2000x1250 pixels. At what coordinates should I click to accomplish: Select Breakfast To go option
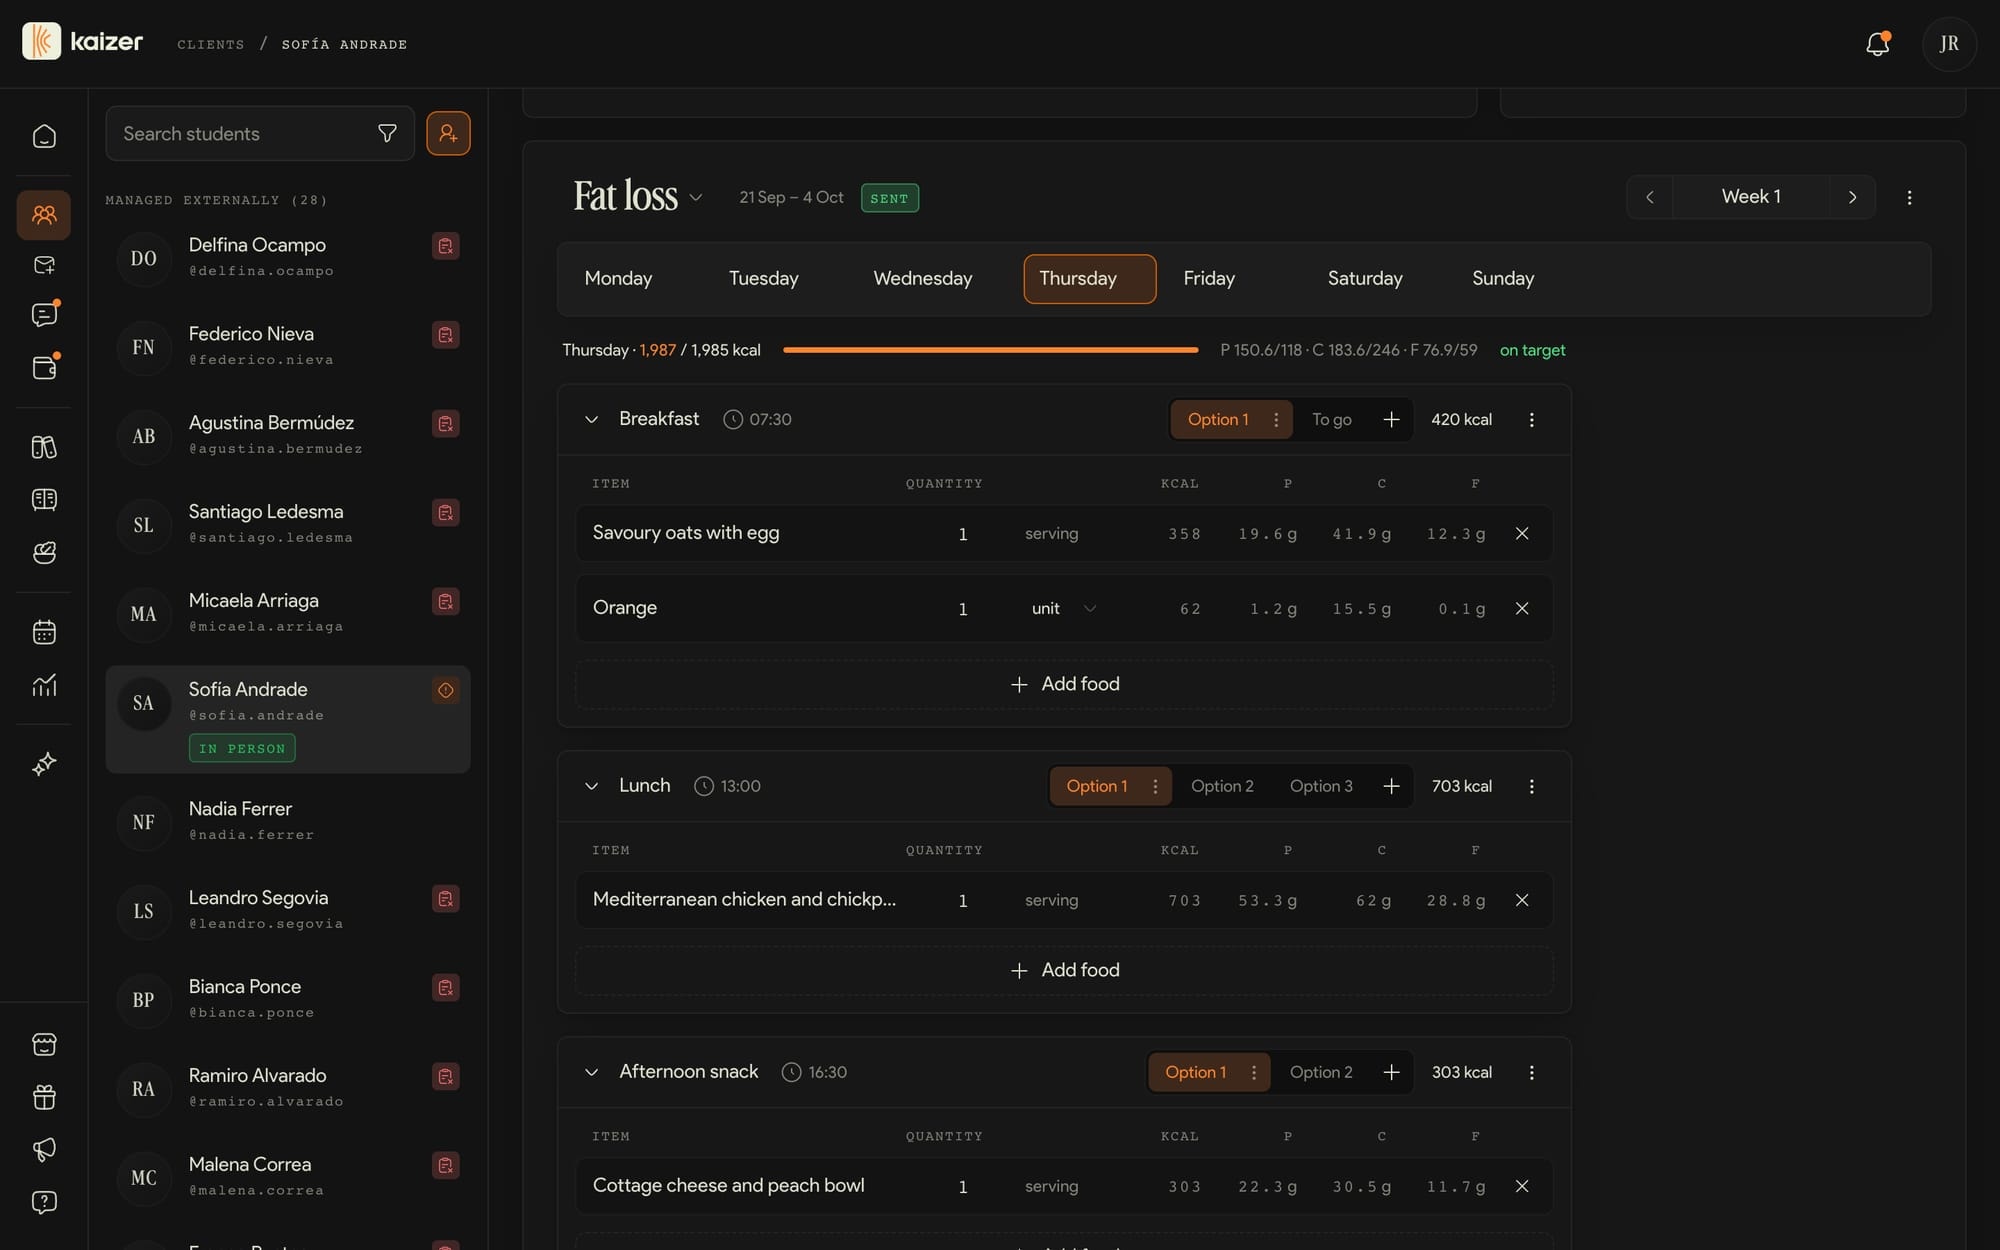point(1332,419)
